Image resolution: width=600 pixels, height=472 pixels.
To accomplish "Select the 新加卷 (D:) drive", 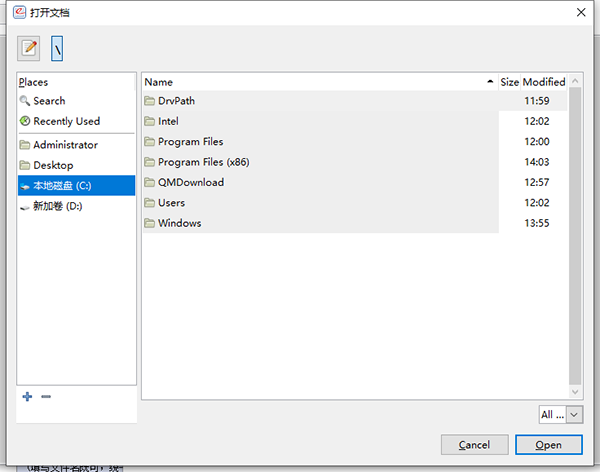I will click(x=58, y=205).
